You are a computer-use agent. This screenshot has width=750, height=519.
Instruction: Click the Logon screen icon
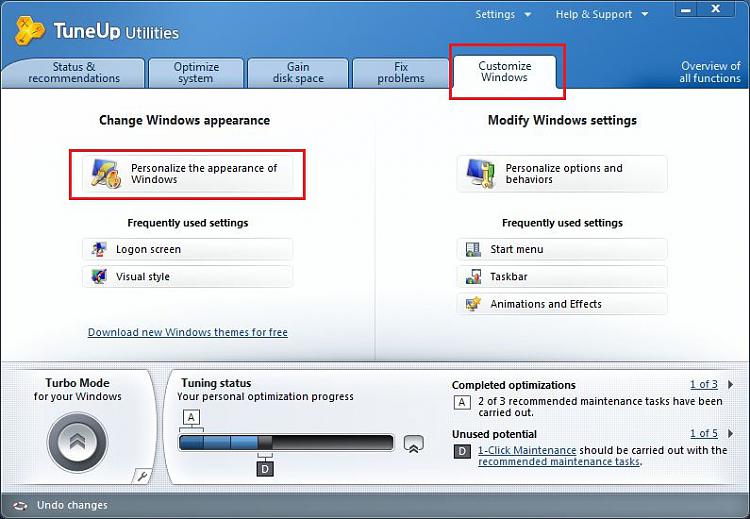(x=99, y=249)
